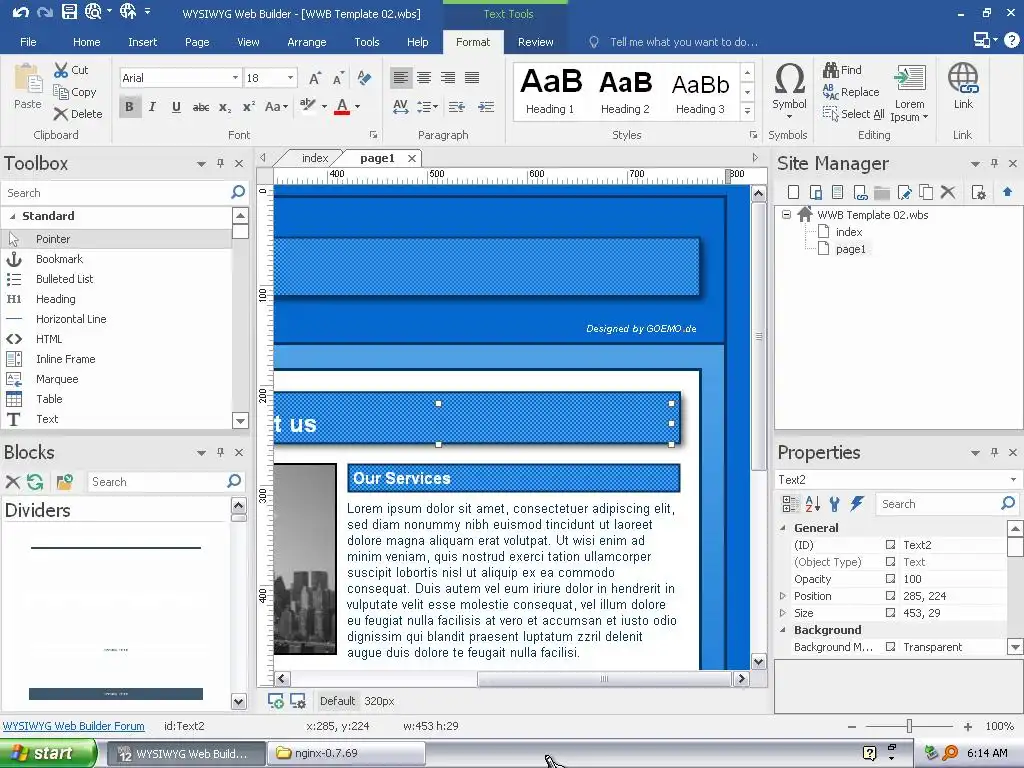Viewport: 1024px width, 768px height.
Task: Apply the Heading 1 style
Action: pos(551,91)
